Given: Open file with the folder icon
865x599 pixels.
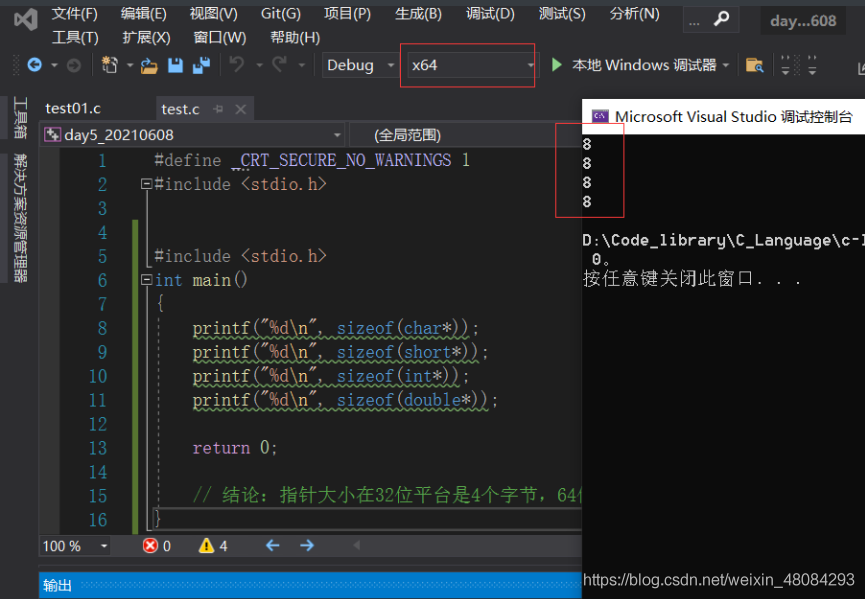Looking at the screenshot, I should click(x=149, y=66).
